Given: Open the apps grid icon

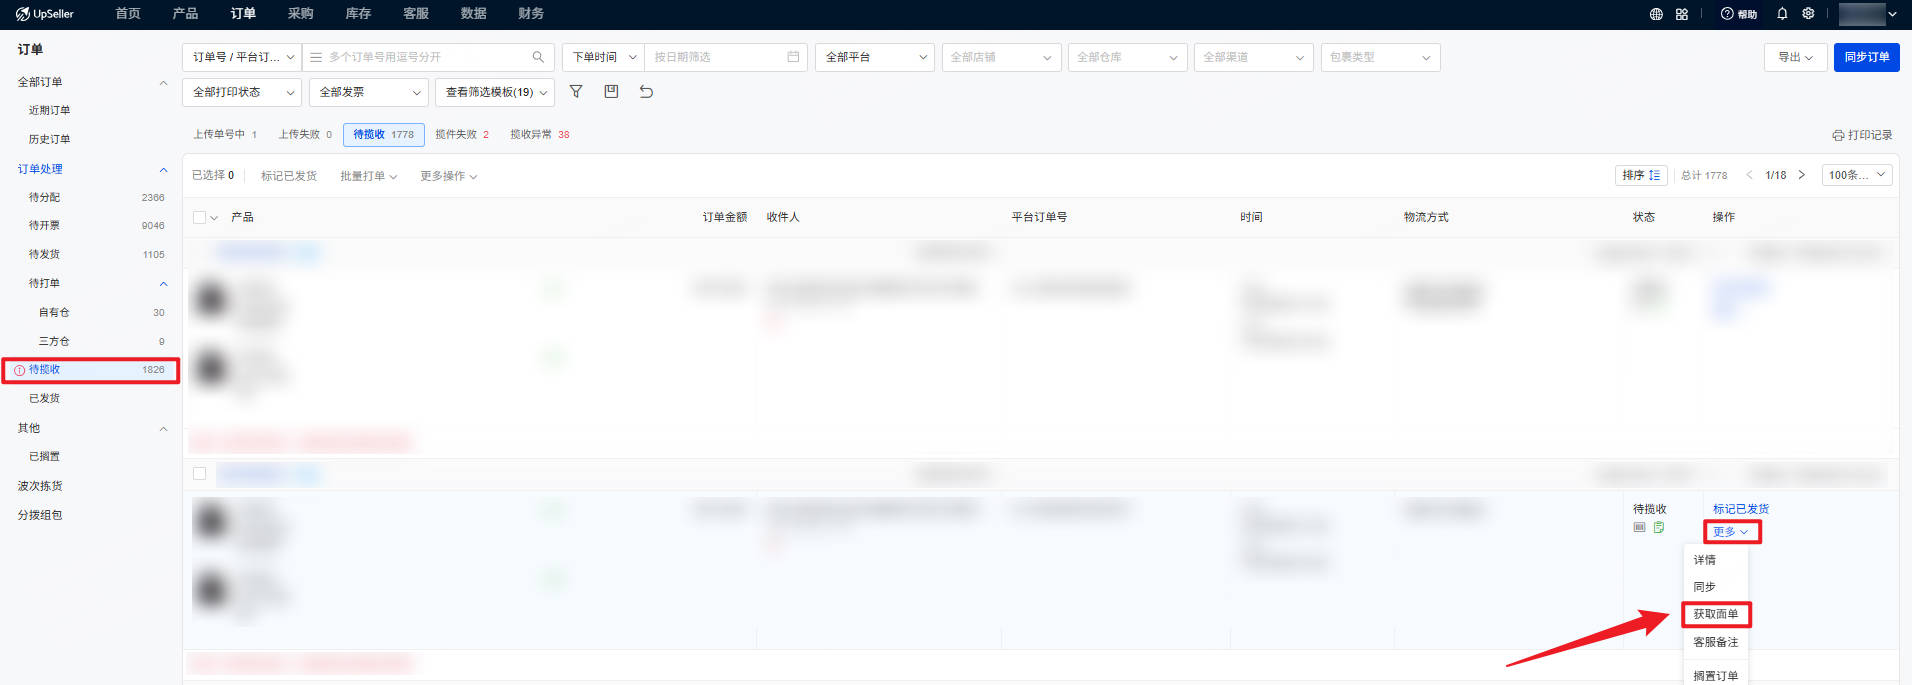Looking at the screenshot, I should click(1682, 14).
